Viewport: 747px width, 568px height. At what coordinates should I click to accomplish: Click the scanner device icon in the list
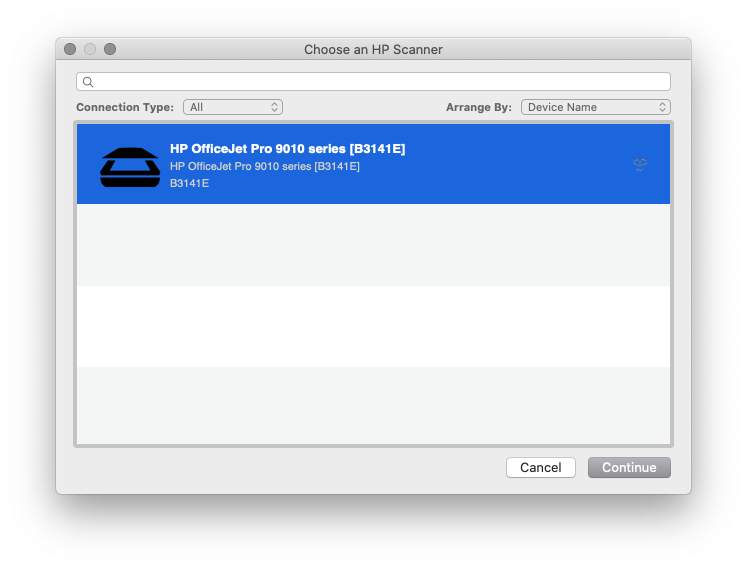pos(130,167)
